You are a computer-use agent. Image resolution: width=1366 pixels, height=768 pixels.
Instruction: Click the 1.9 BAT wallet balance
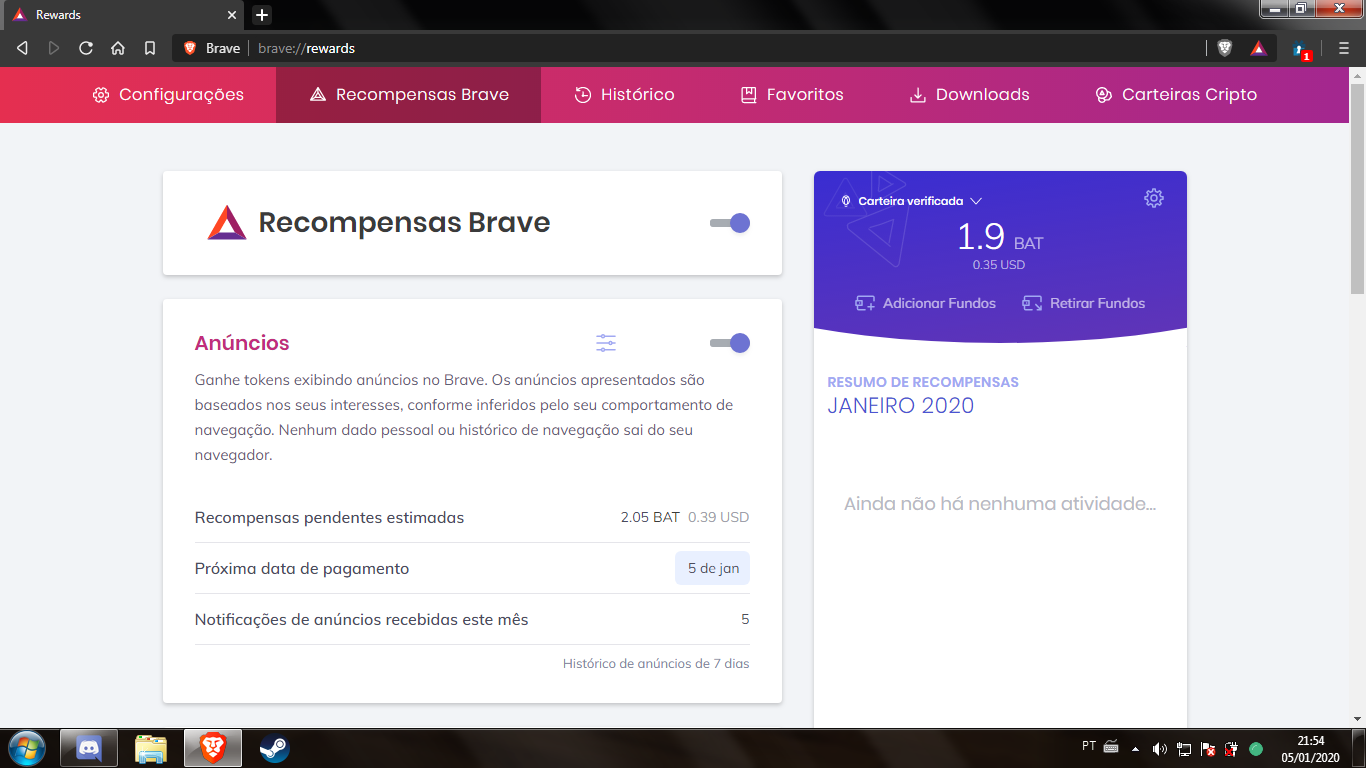pos(1000,237)
